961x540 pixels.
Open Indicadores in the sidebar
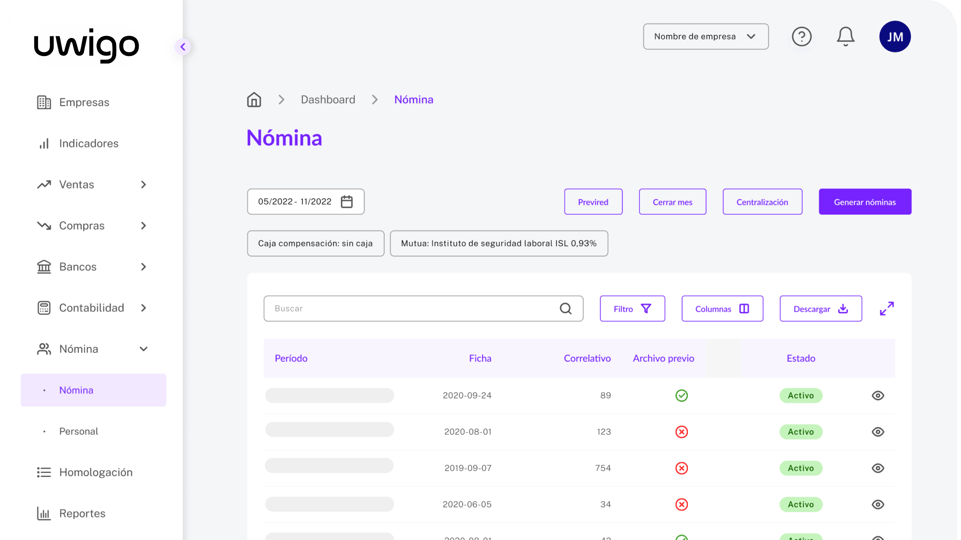click(x=88, y=144)
